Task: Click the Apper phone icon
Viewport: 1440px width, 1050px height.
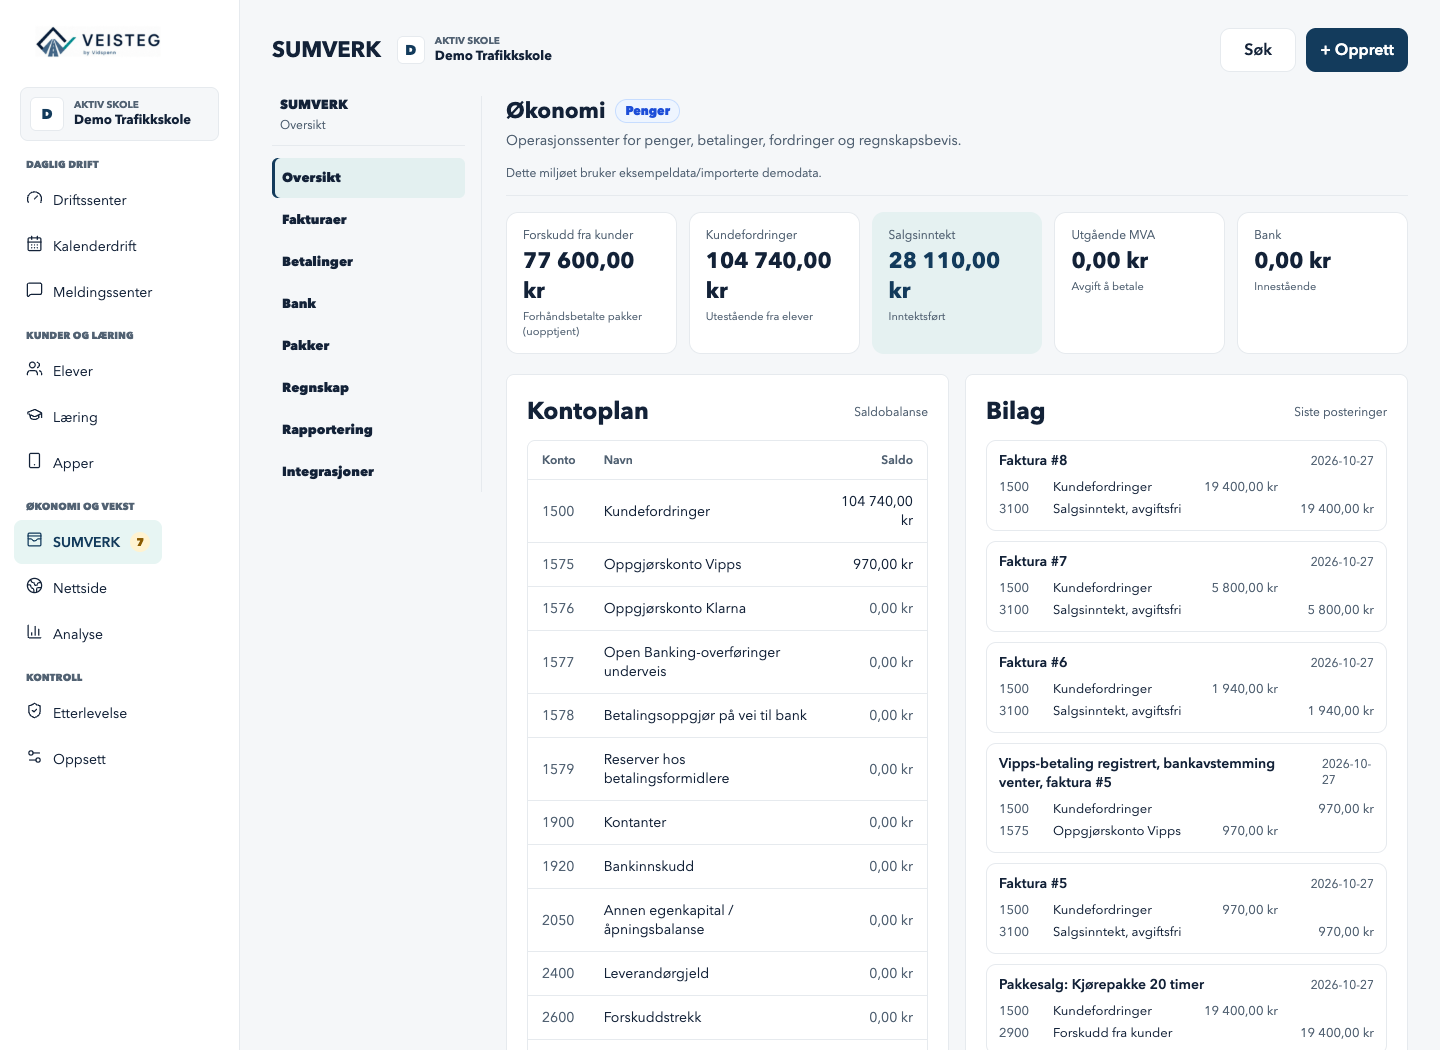Action: 35,462
